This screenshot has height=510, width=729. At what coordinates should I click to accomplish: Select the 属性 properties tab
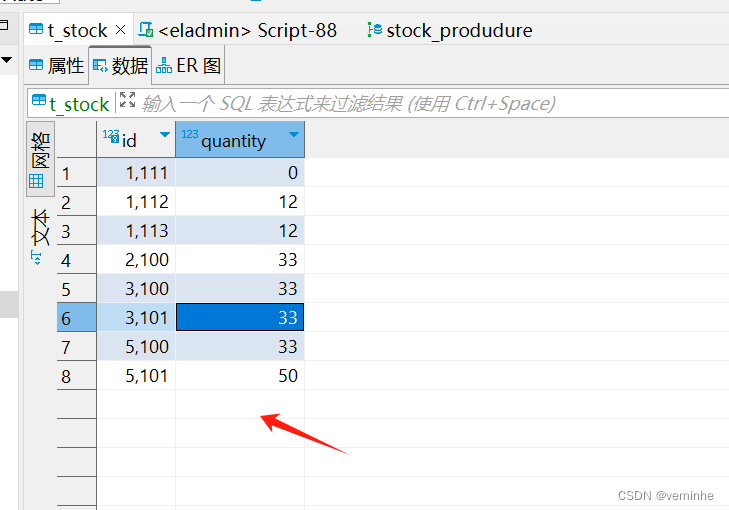(x=56, y=66)
